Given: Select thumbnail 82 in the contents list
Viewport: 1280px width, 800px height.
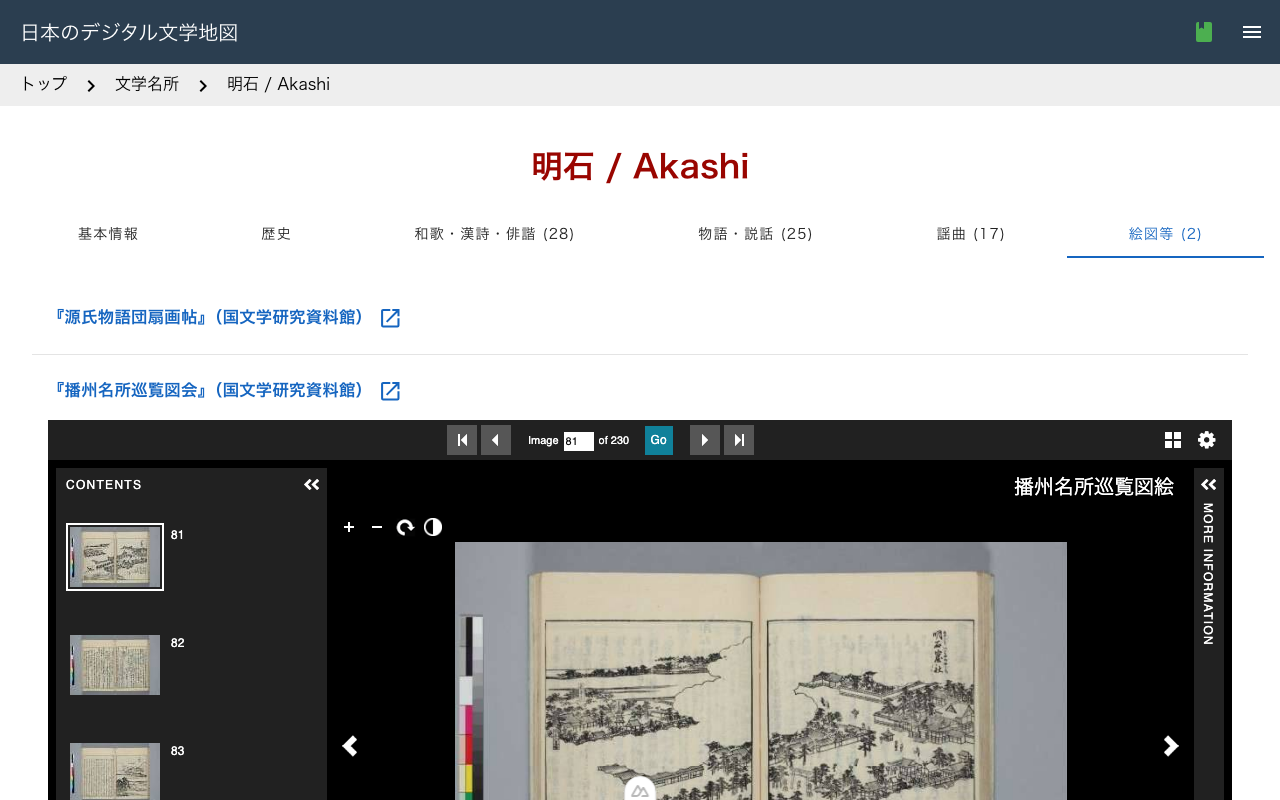Looking at the screenshot, I should 114,664.
